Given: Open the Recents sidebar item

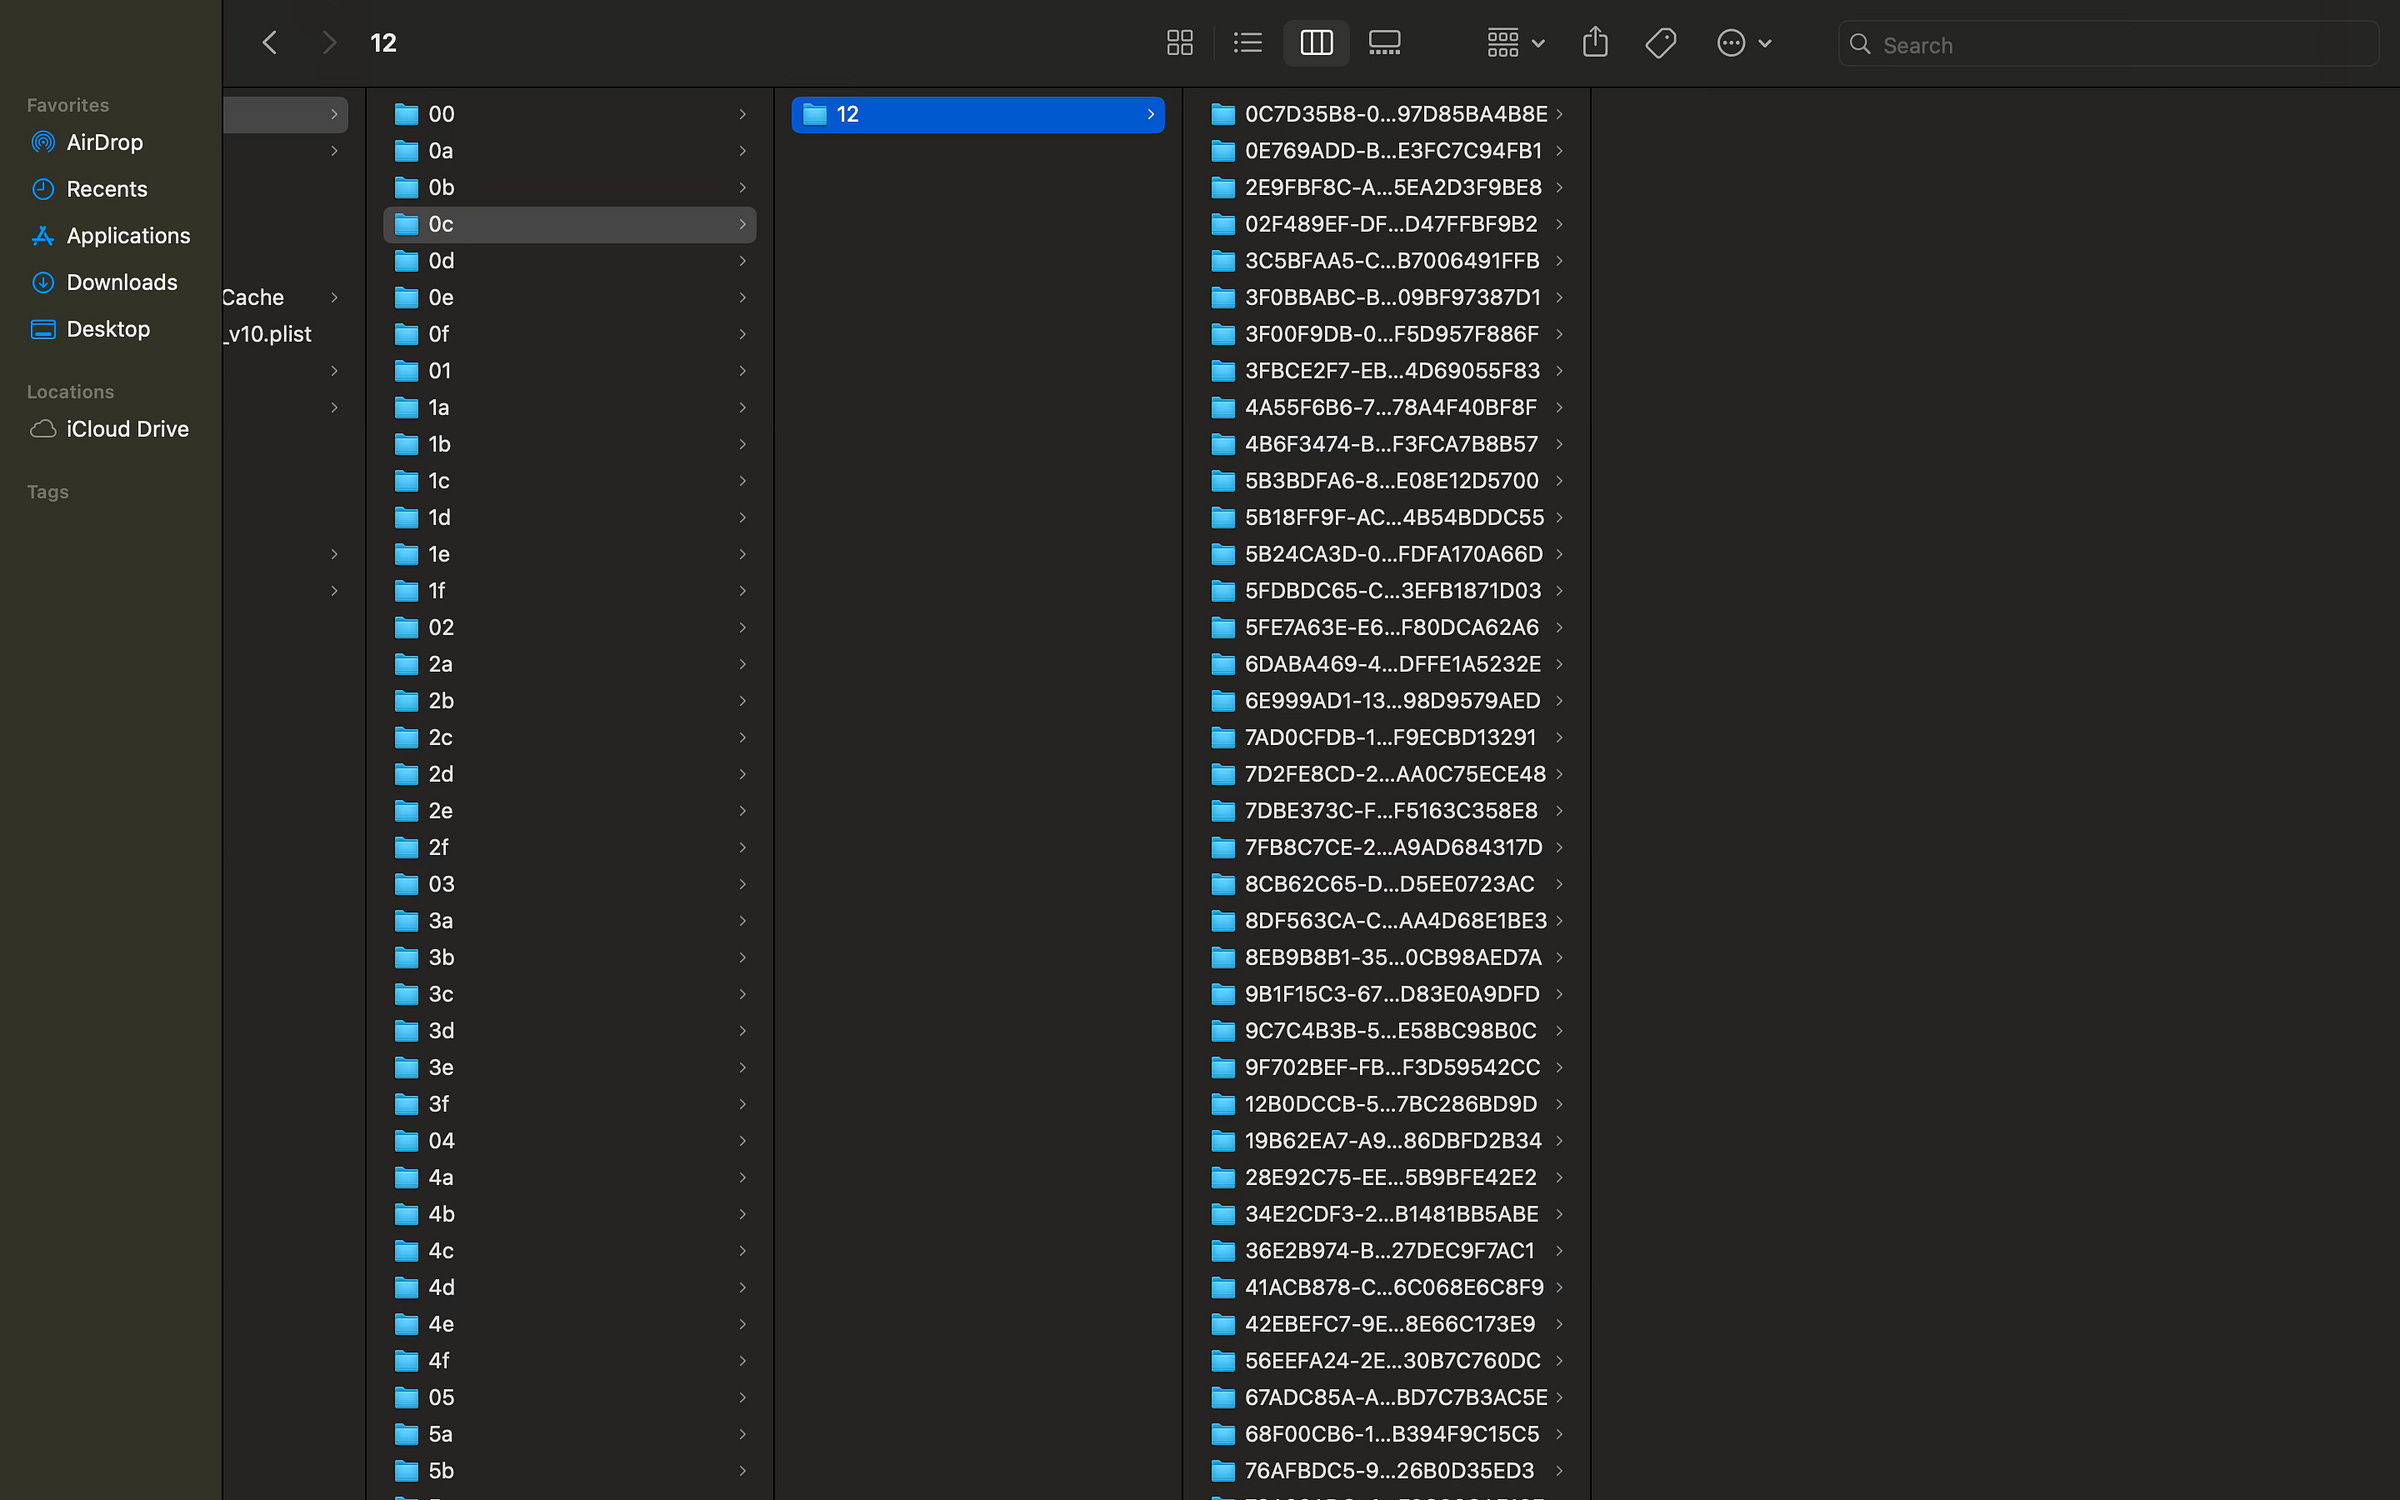Looking at the screenshot, I should [x=106, y=189].
